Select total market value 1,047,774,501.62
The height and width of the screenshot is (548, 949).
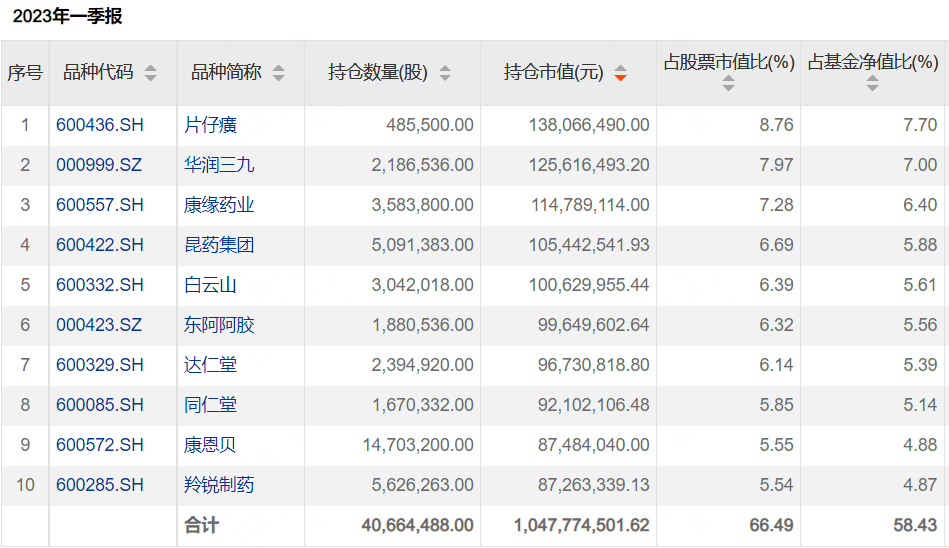point(582,525)
